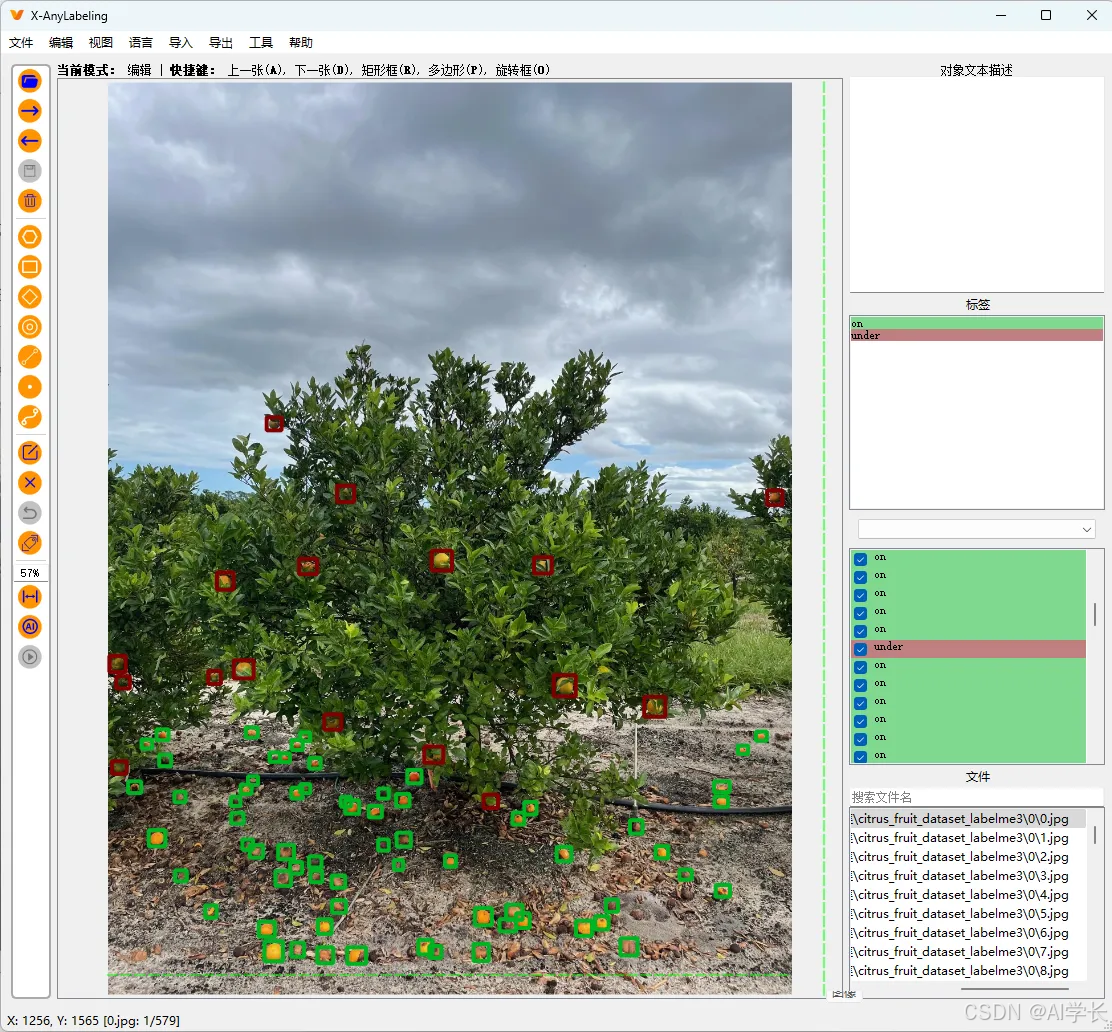The height and width of the screenshot is (1032, 1112).
Task: Open file 8.jpg in the file list
Action: 967,971
